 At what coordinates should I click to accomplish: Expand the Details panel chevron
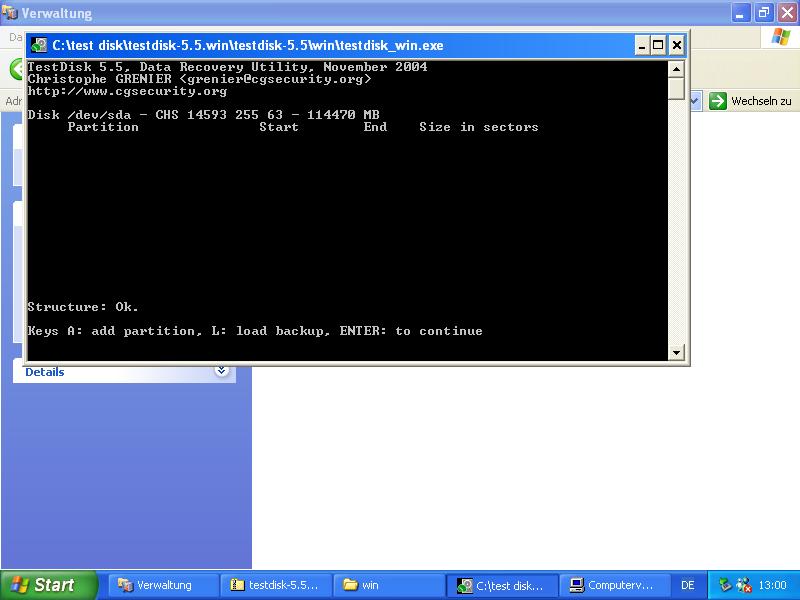point(221,370)
